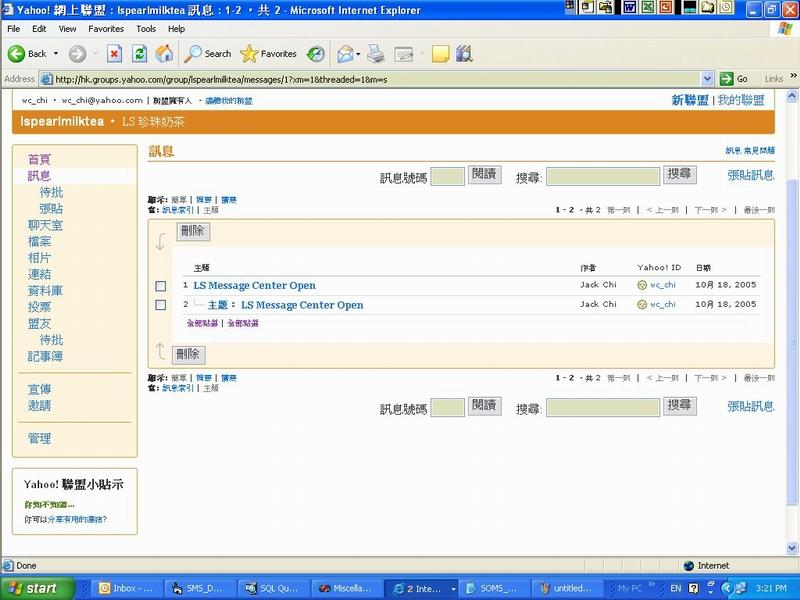Open the File menu
Viewport: 800px width, 600px height.
click(x=14, y=29)
